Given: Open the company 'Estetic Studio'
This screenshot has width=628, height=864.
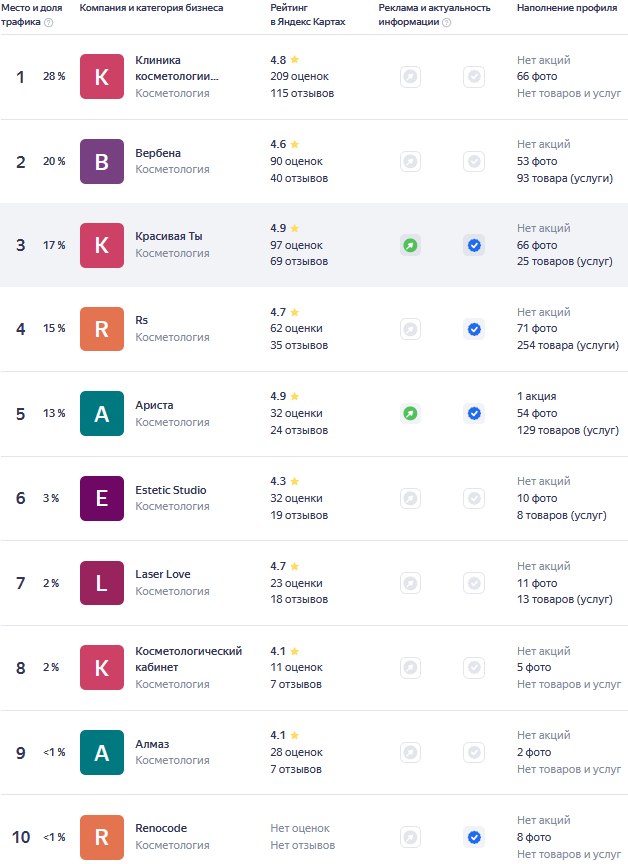Looking at the screenshot, I should pos(171,490).
